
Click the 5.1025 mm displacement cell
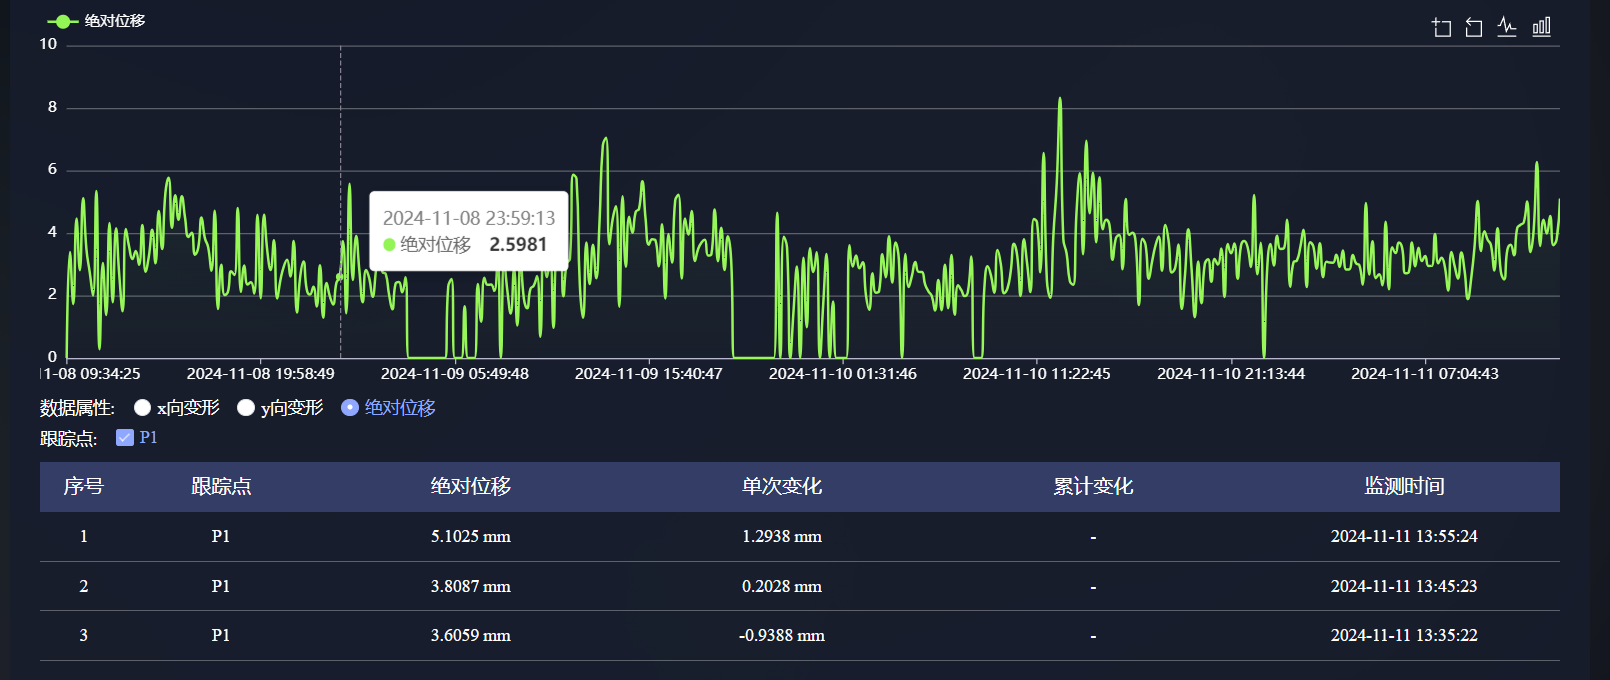(470, 537)
